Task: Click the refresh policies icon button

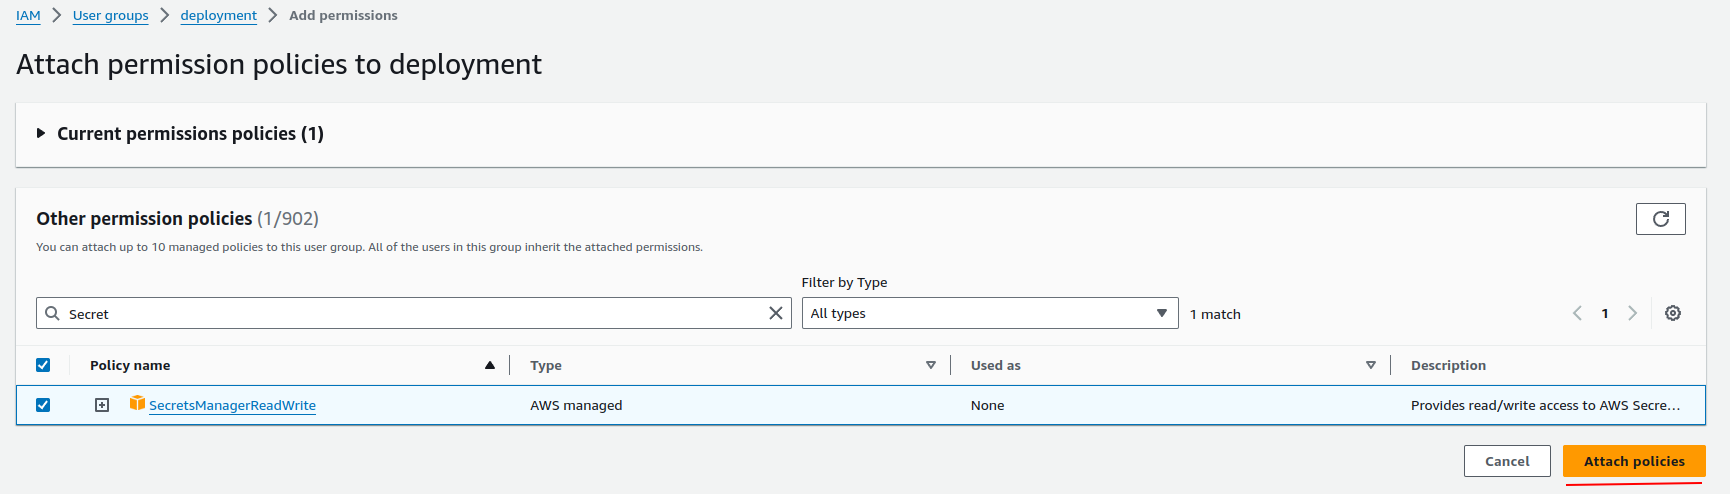Action: coord(1660,219)
